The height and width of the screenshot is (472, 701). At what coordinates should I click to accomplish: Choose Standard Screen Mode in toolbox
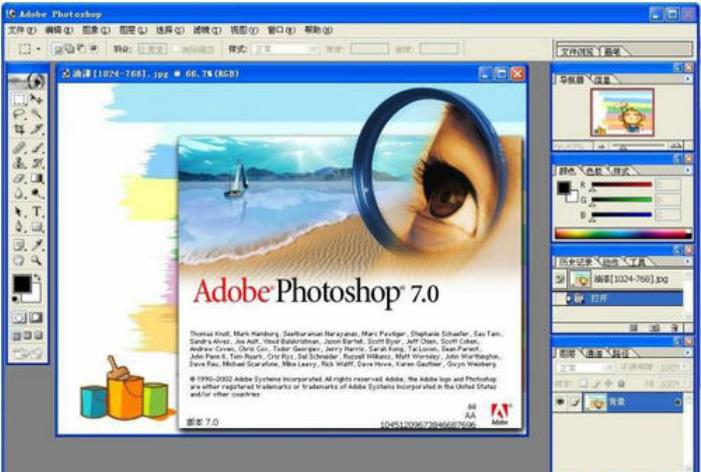pos(17,336)
